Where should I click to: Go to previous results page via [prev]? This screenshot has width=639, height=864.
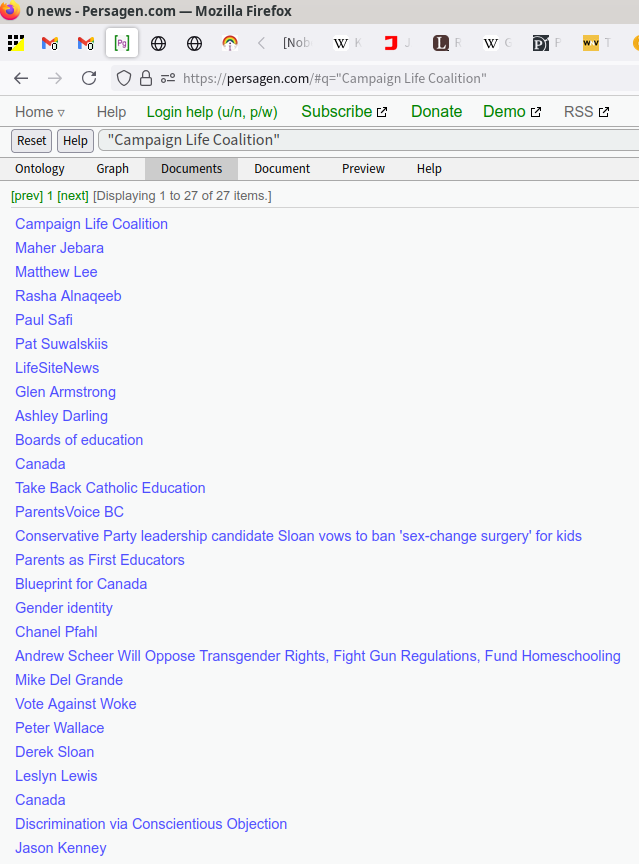click(27, 196)
